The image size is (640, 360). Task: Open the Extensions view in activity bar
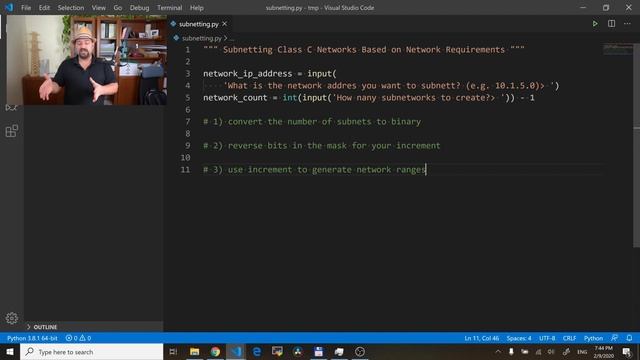click(x=11, y=131)
